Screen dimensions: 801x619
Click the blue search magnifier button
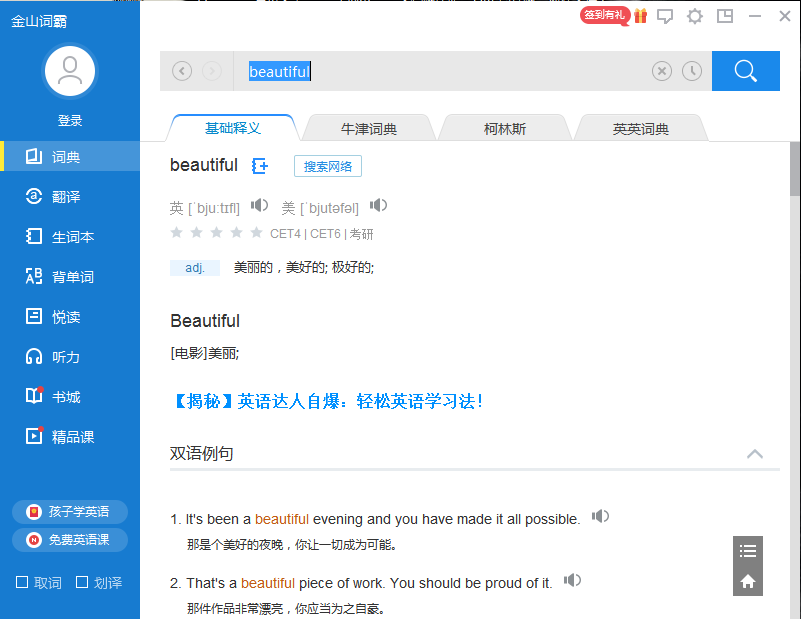pos(745,71)
